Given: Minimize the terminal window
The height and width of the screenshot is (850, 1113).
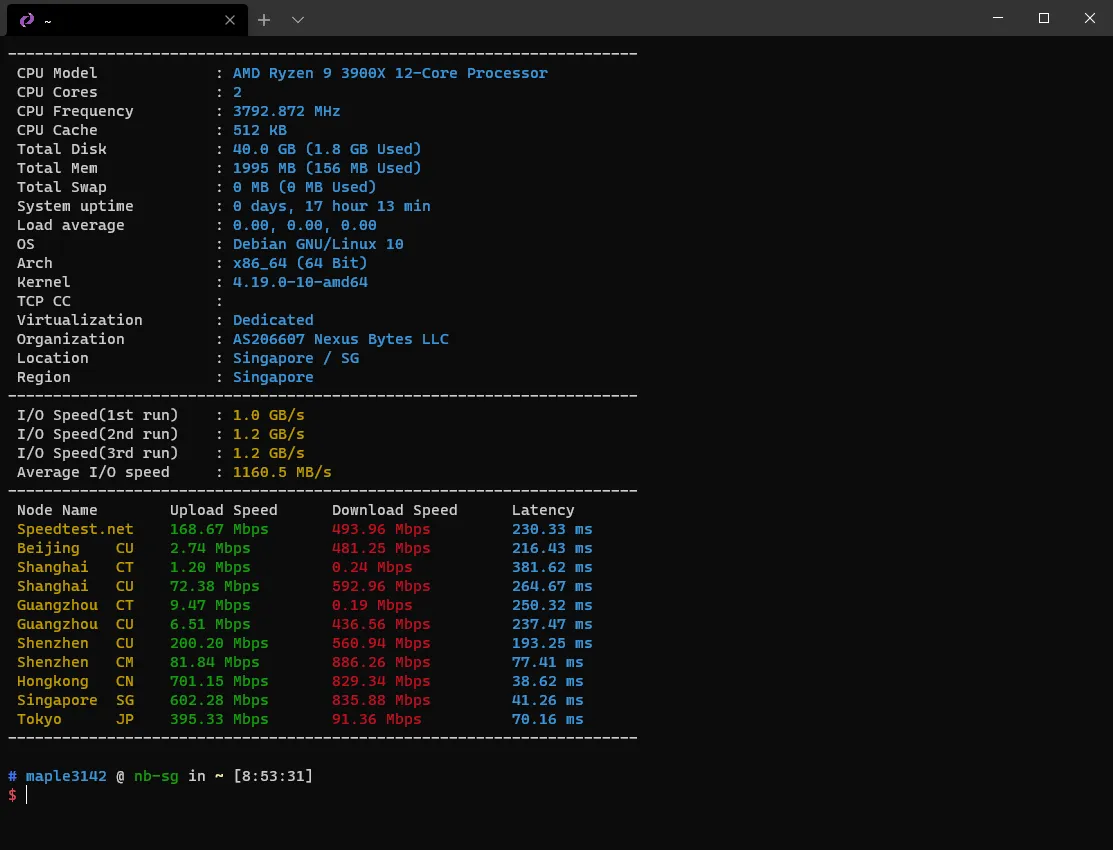Looking at the screenshot, I should [998, 18].
